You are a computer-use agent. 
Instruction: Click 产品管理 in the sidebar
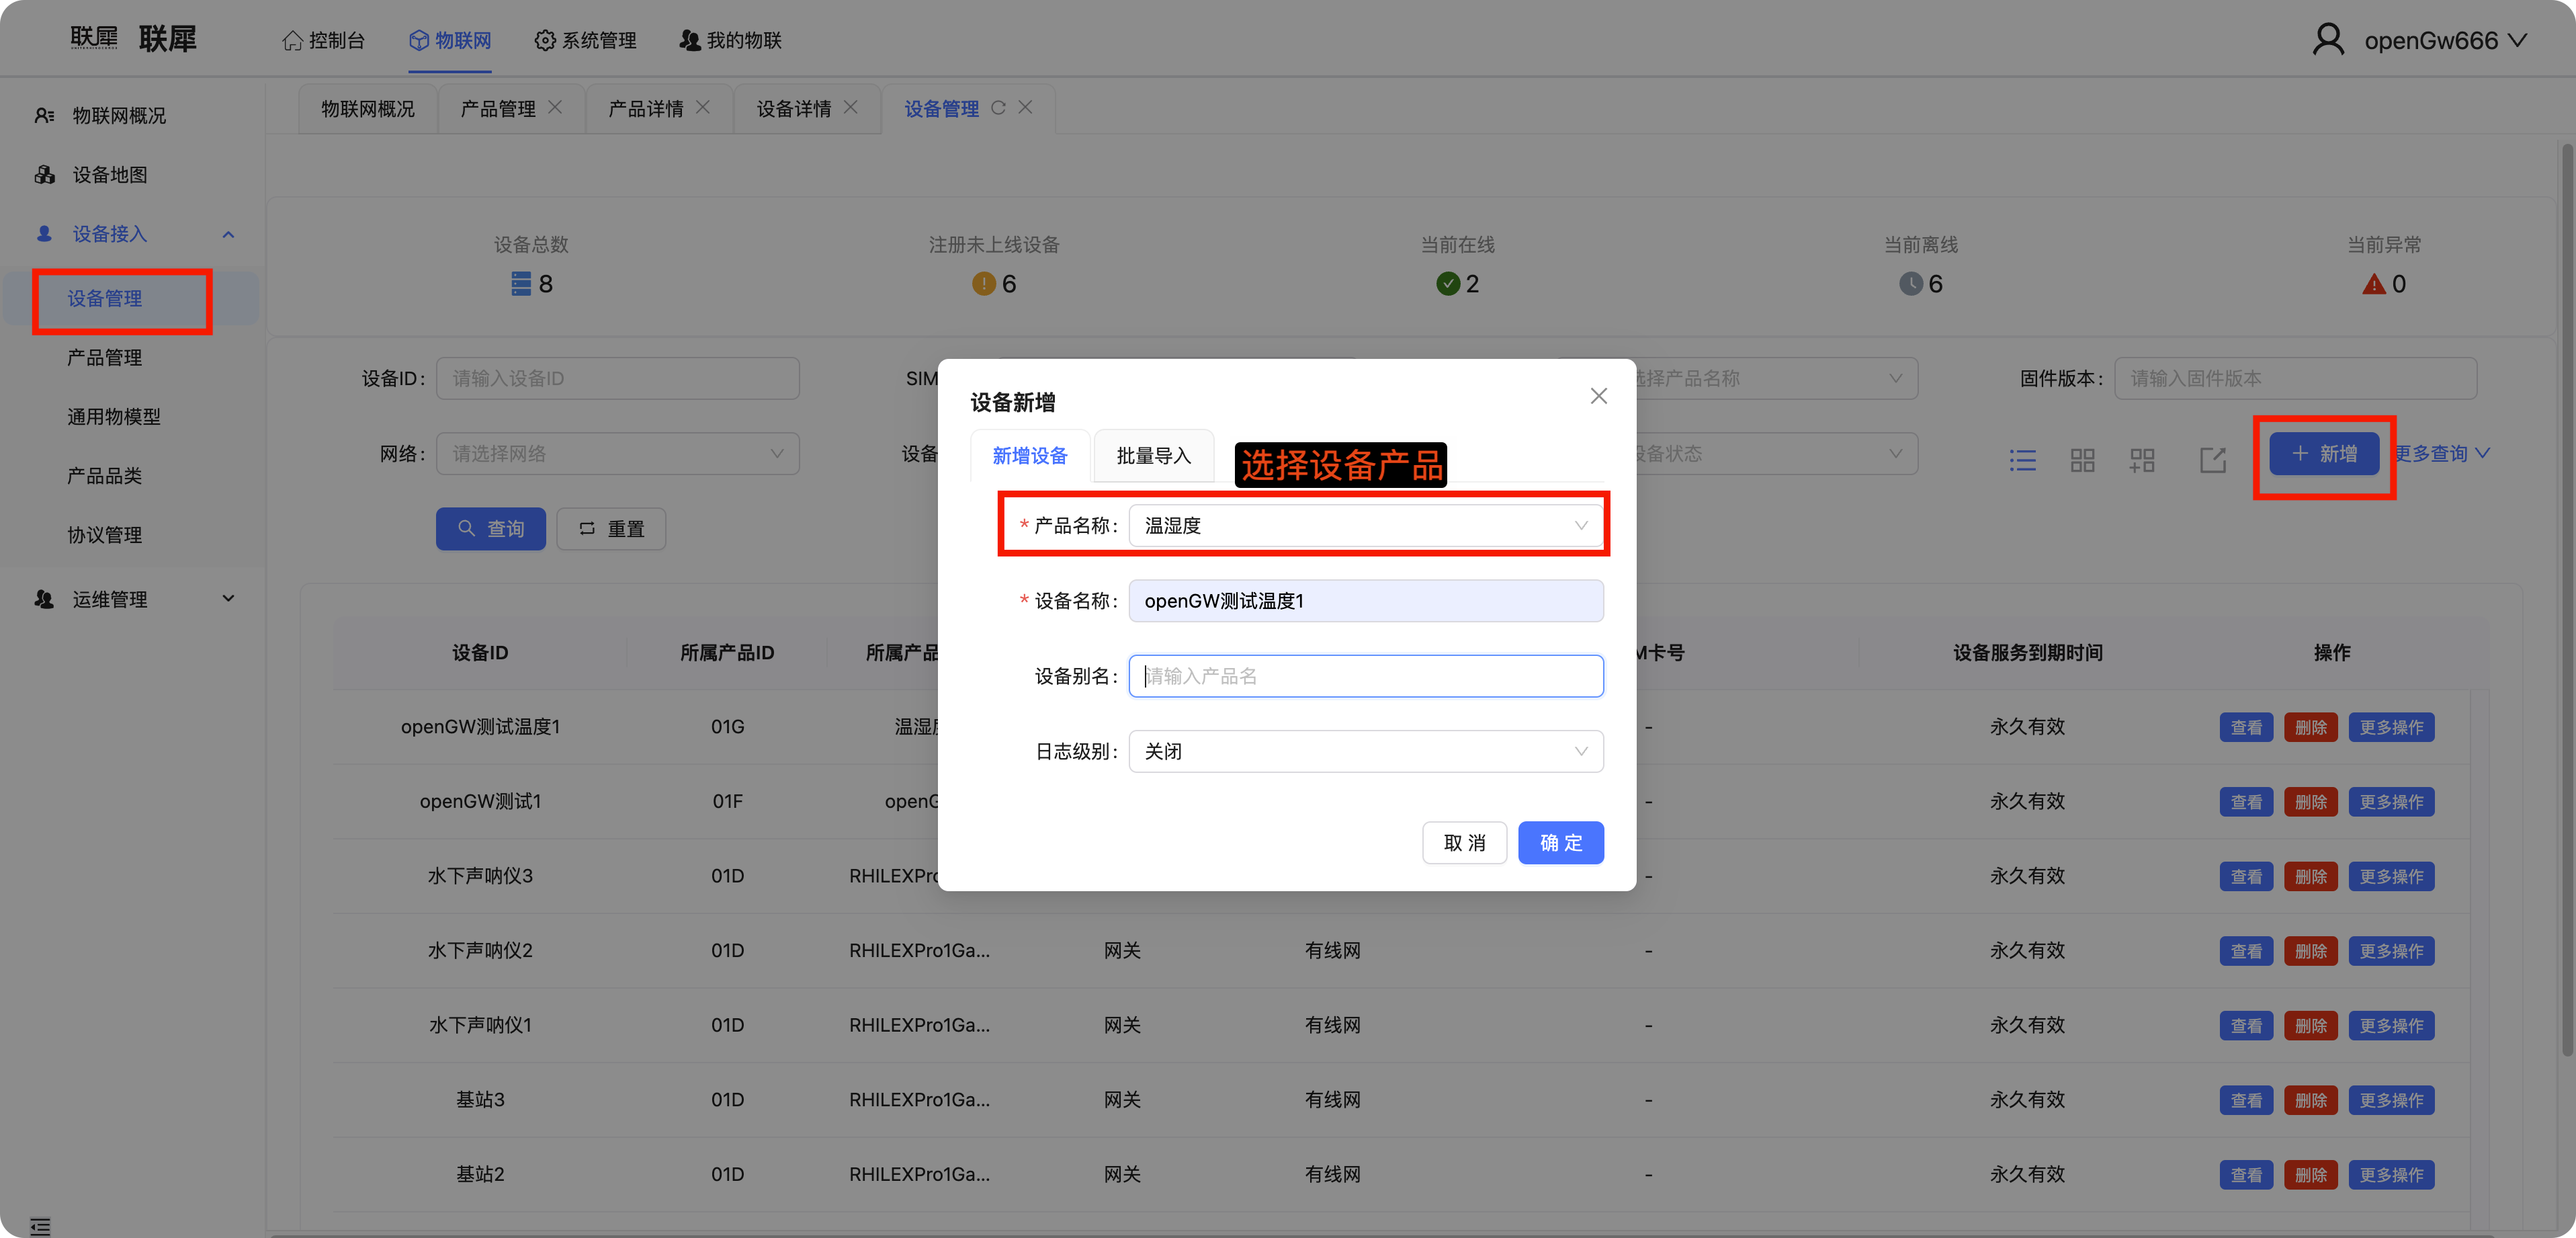pyautogui.click(x=104, y=358)
